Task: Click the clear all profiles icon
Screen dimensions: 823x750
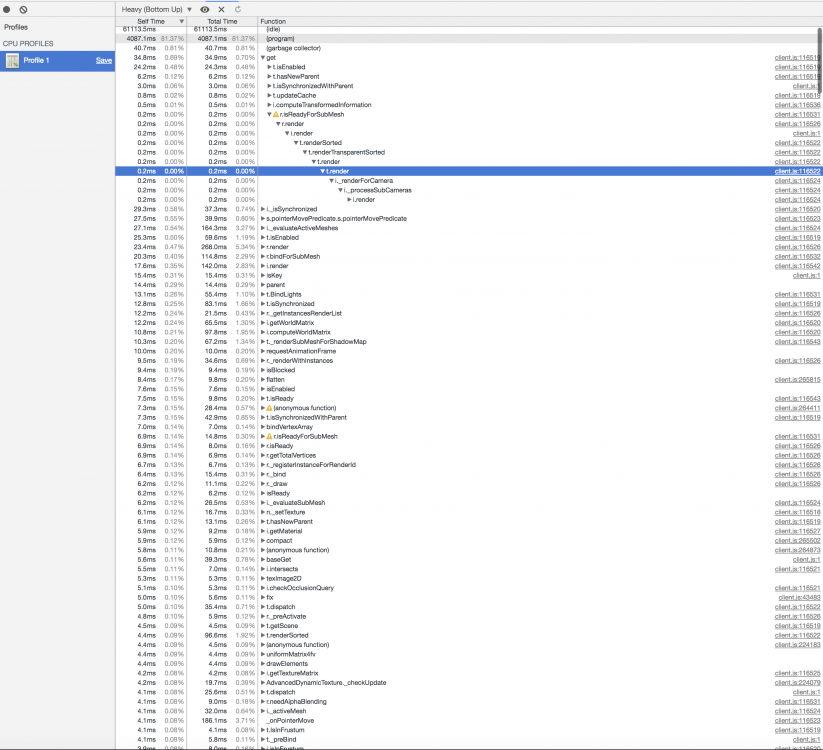Action: coord(22,8)
